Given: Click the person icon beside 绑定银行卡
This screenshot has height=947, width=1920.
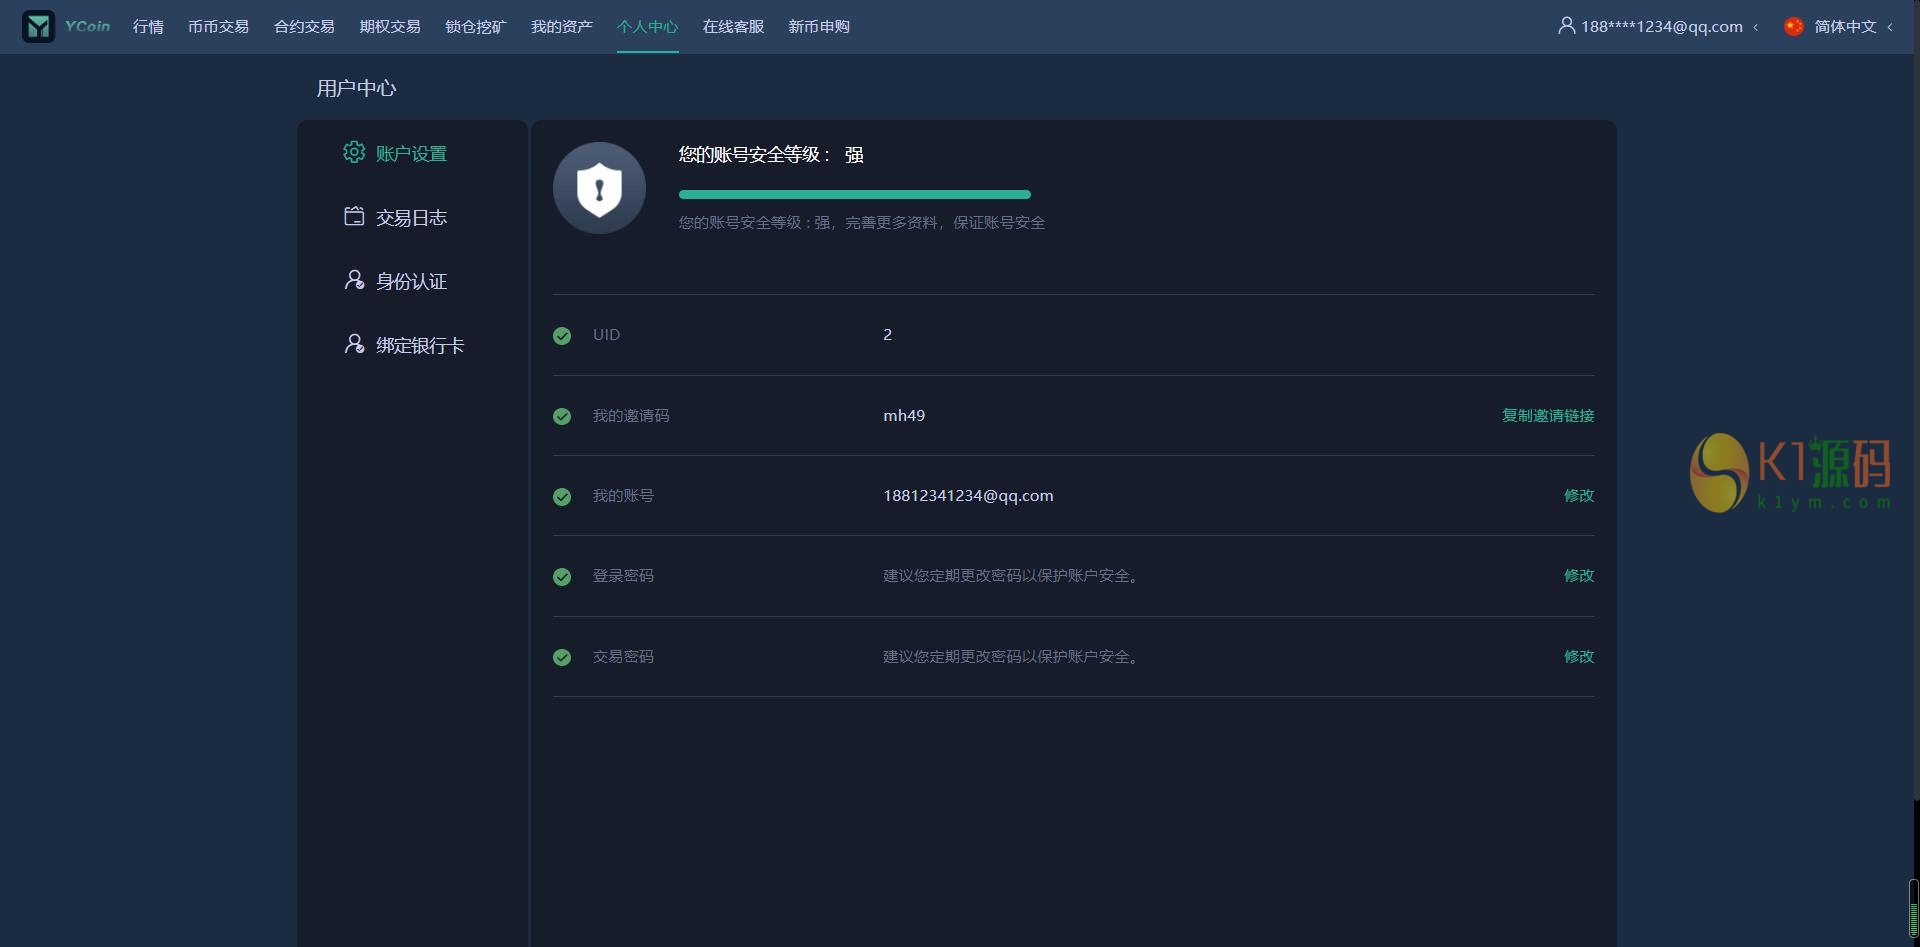Looking at the screenshot, I should [354, 344].
